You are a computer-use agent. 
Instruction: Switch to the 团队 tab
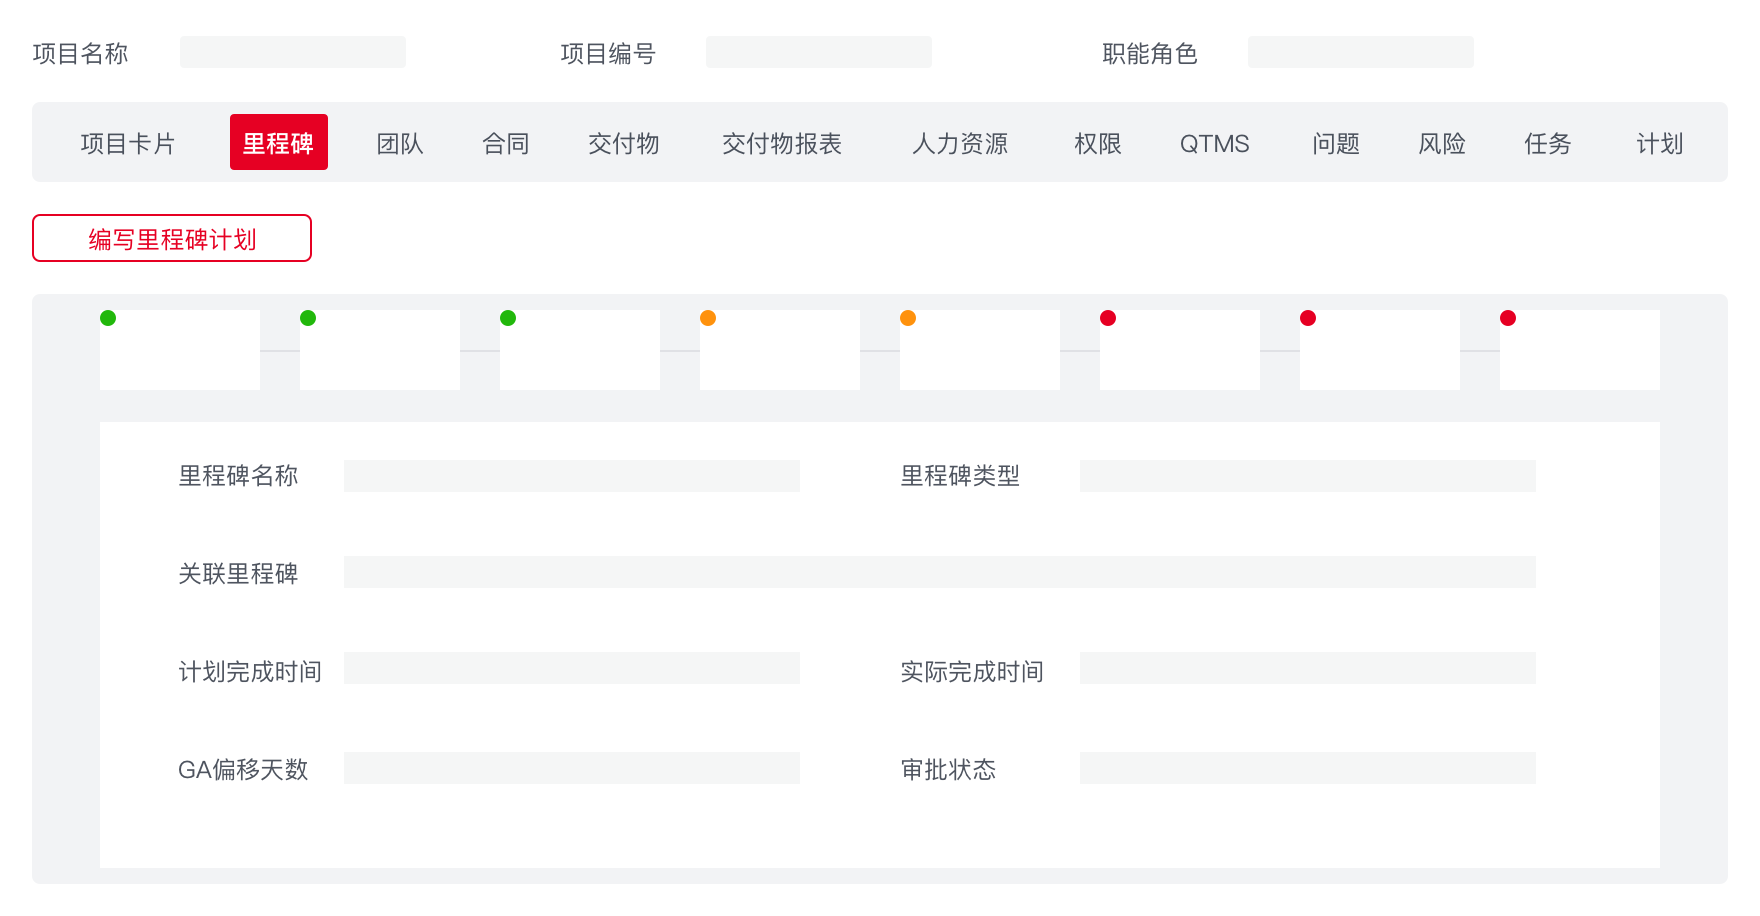(x=400, y=143)
